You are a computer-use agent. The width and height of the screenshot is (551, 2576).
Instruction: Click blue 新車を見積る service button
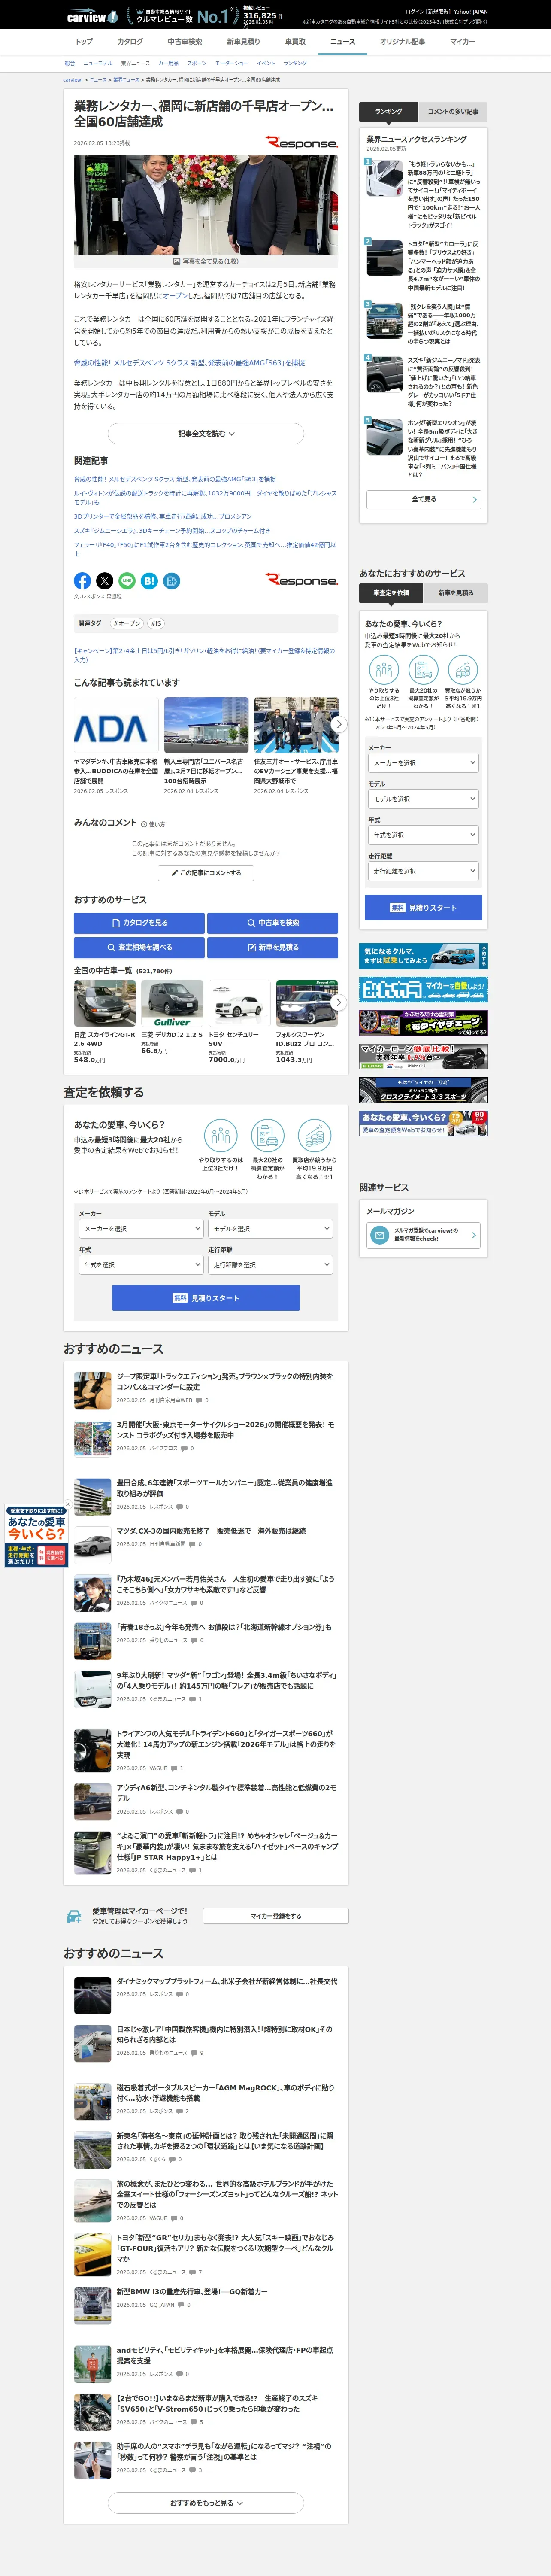click(273, 947)
